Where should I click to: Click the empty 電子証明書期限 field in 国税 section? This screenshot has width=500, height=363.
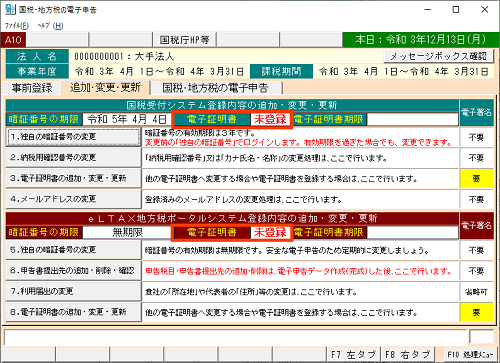412,119
